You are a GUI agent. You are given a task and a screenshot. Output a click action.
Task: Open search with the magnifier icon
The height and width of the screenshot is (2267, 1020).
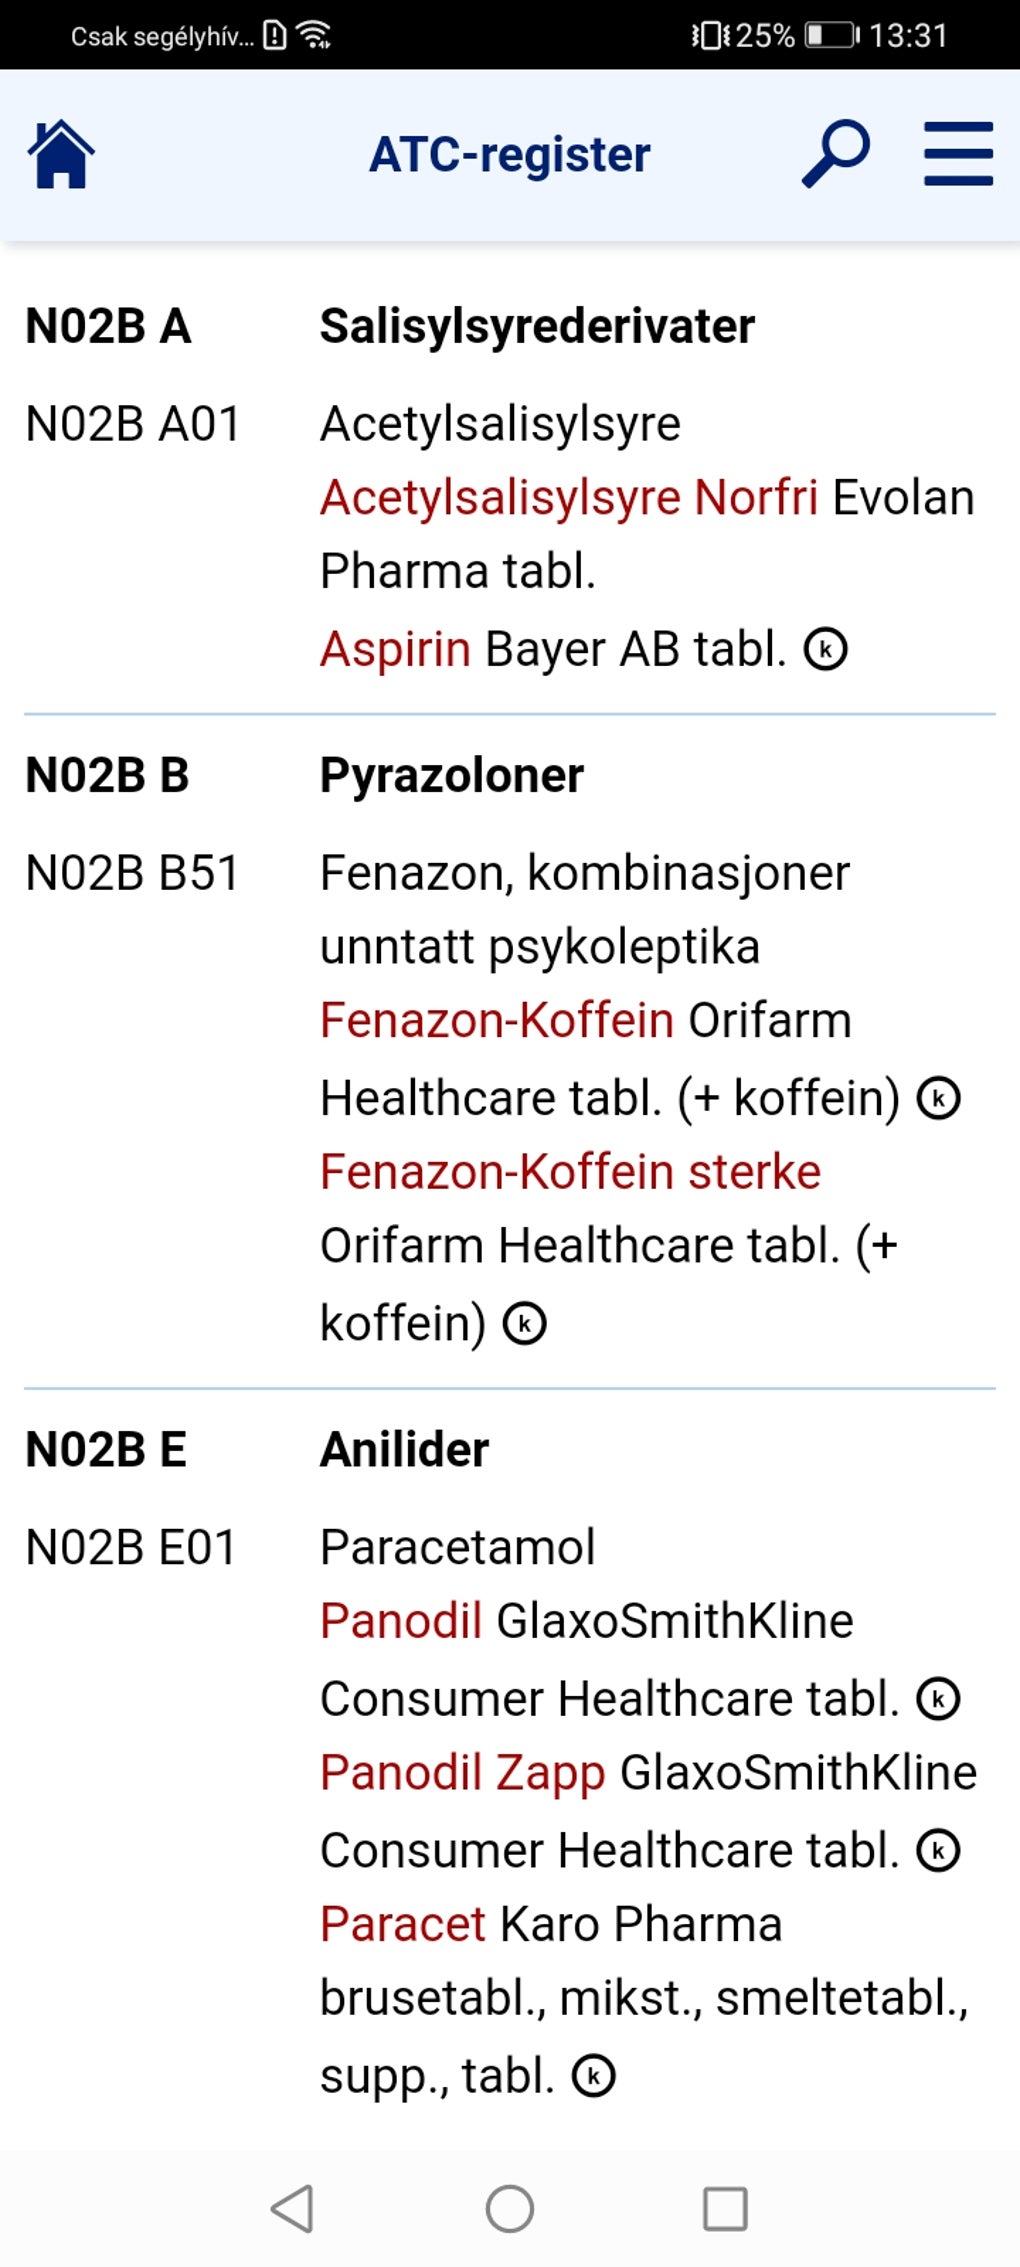[x=836, y=154]
